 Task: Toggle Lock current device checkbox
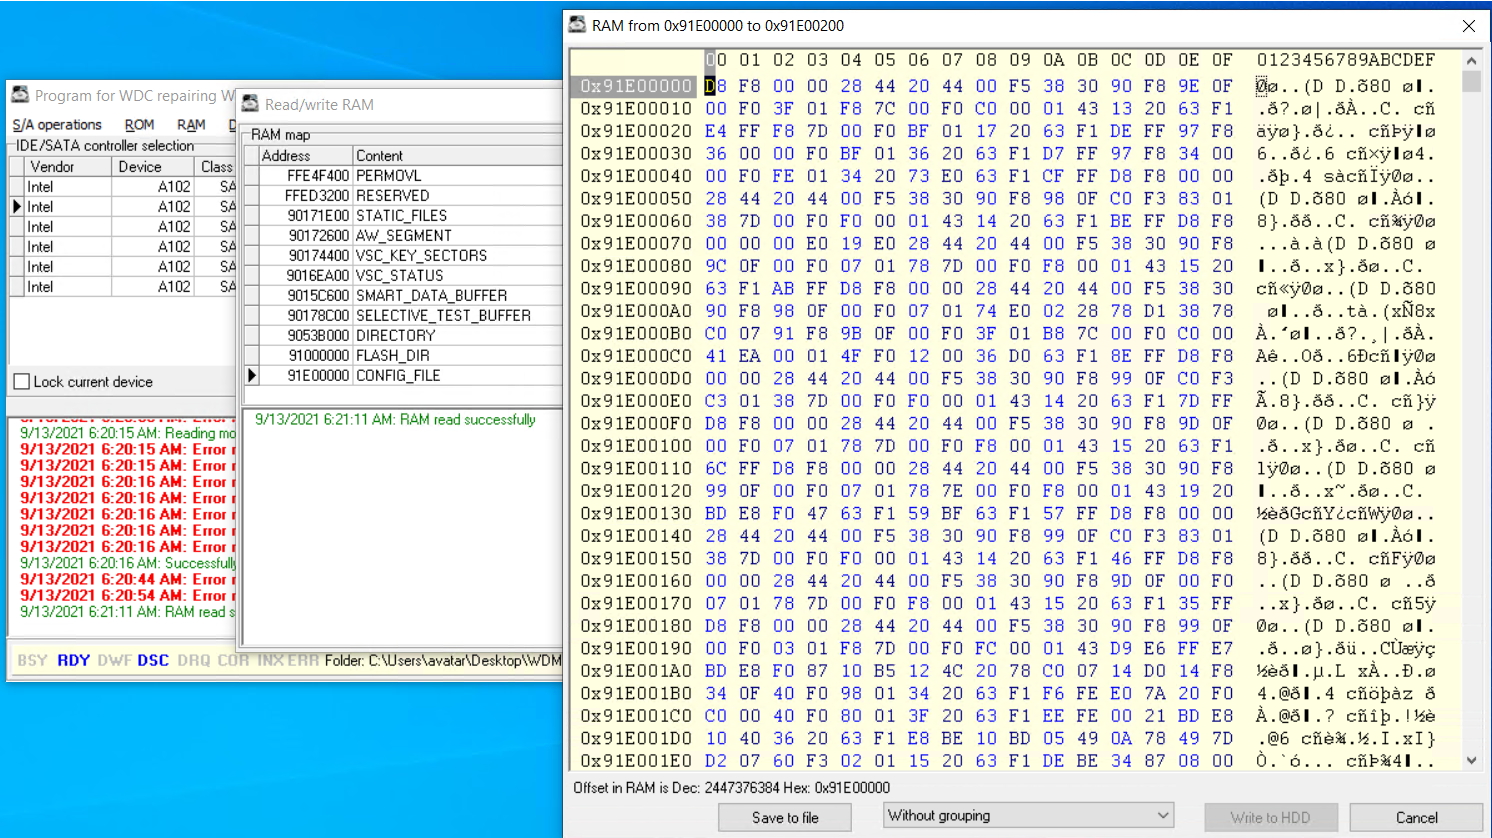22,382
